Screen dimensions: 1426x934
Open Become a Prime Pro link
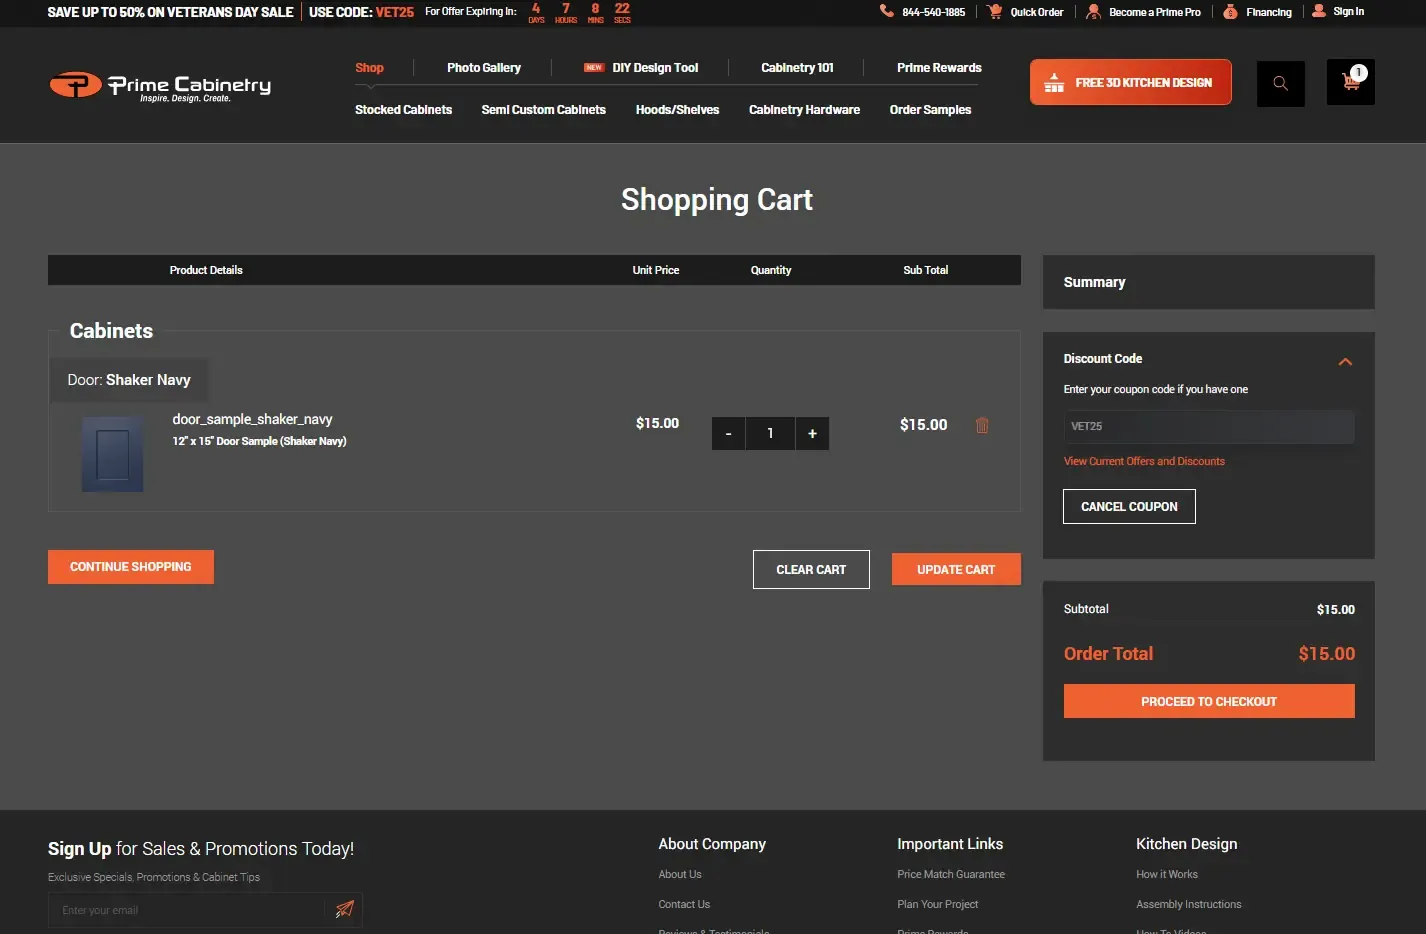click(1155, 12)
